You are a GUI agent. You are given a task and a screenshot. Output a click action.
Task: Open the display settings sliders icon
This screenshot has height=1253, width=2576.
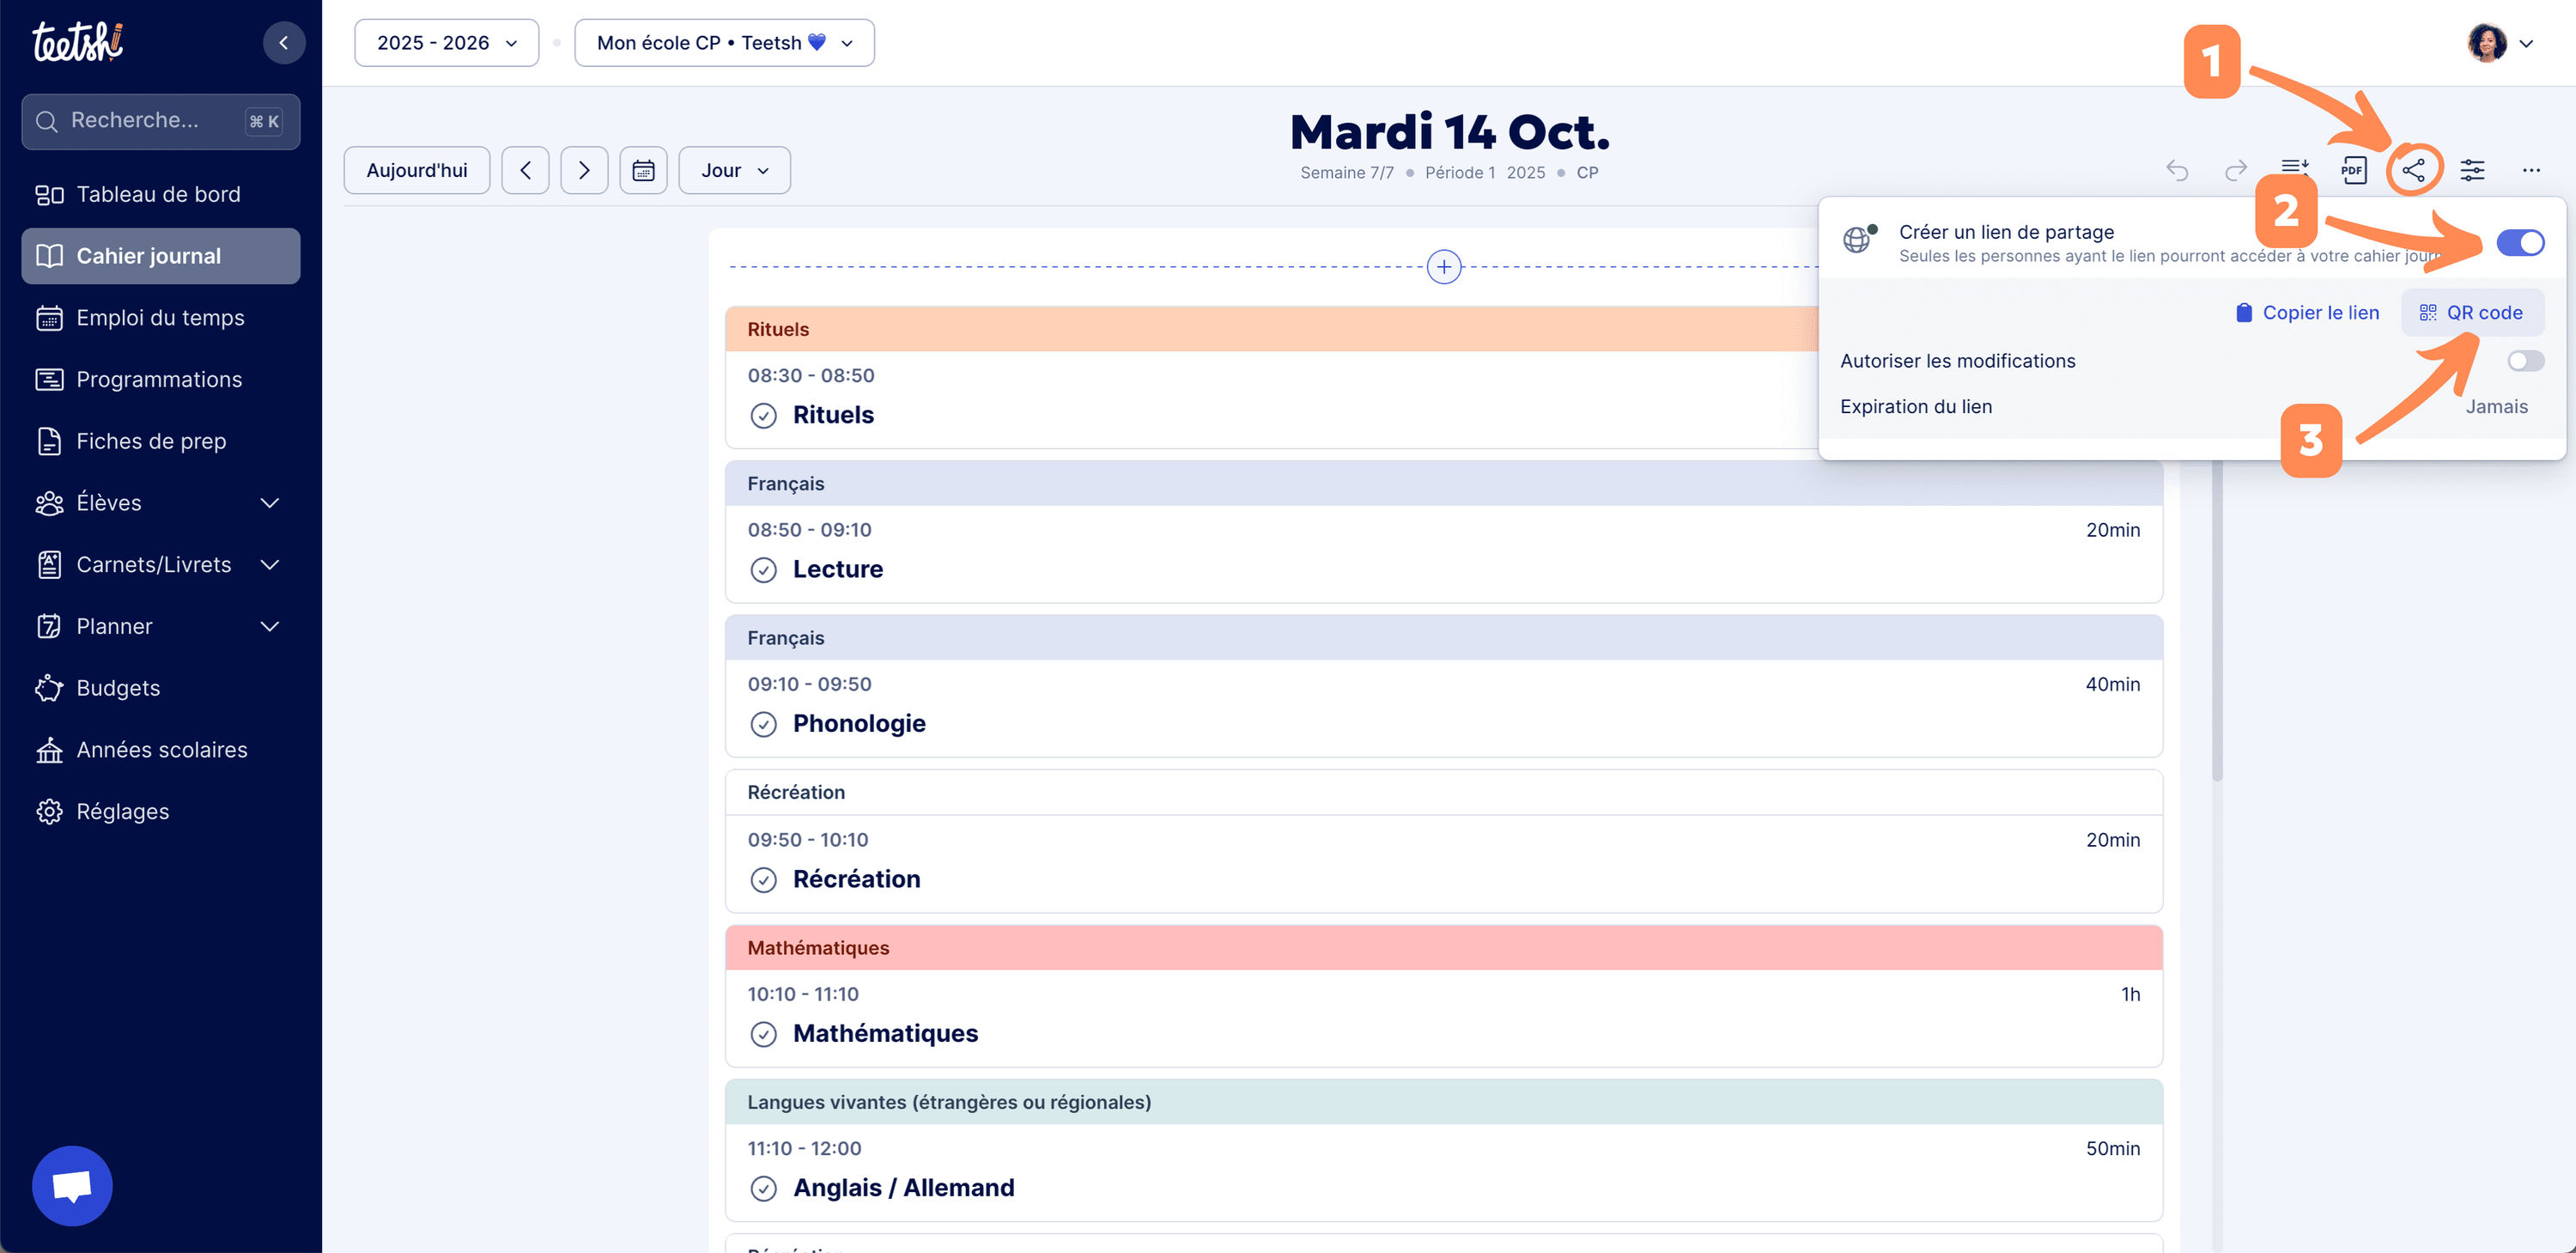coord(2472,170)
